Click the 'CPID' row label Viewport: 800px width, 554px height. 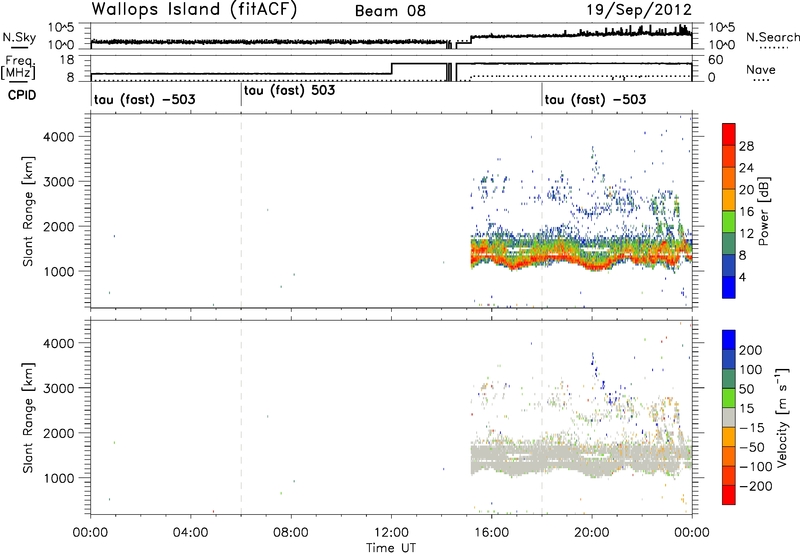point(22,95)
